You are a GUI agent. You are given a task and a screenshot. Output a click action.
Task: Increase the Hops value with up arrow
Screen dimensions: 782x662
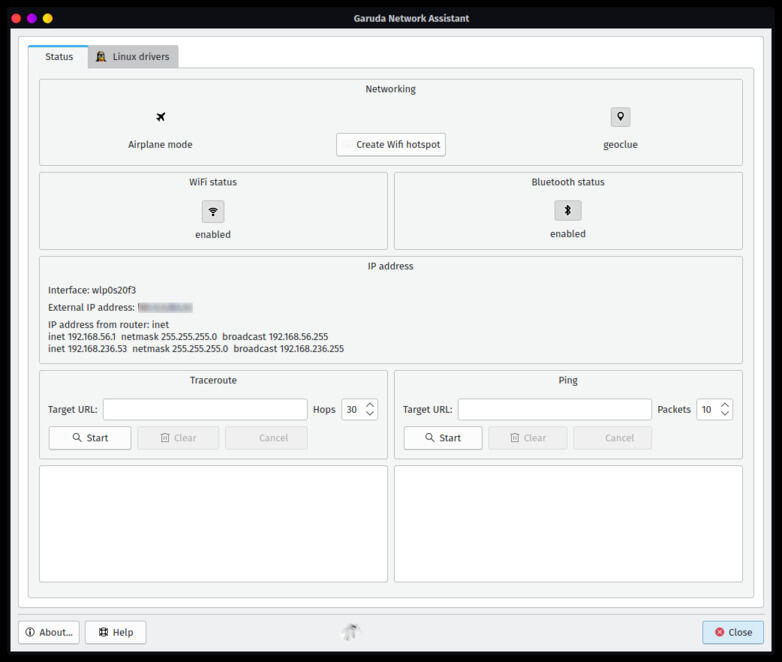click(370, 405)
